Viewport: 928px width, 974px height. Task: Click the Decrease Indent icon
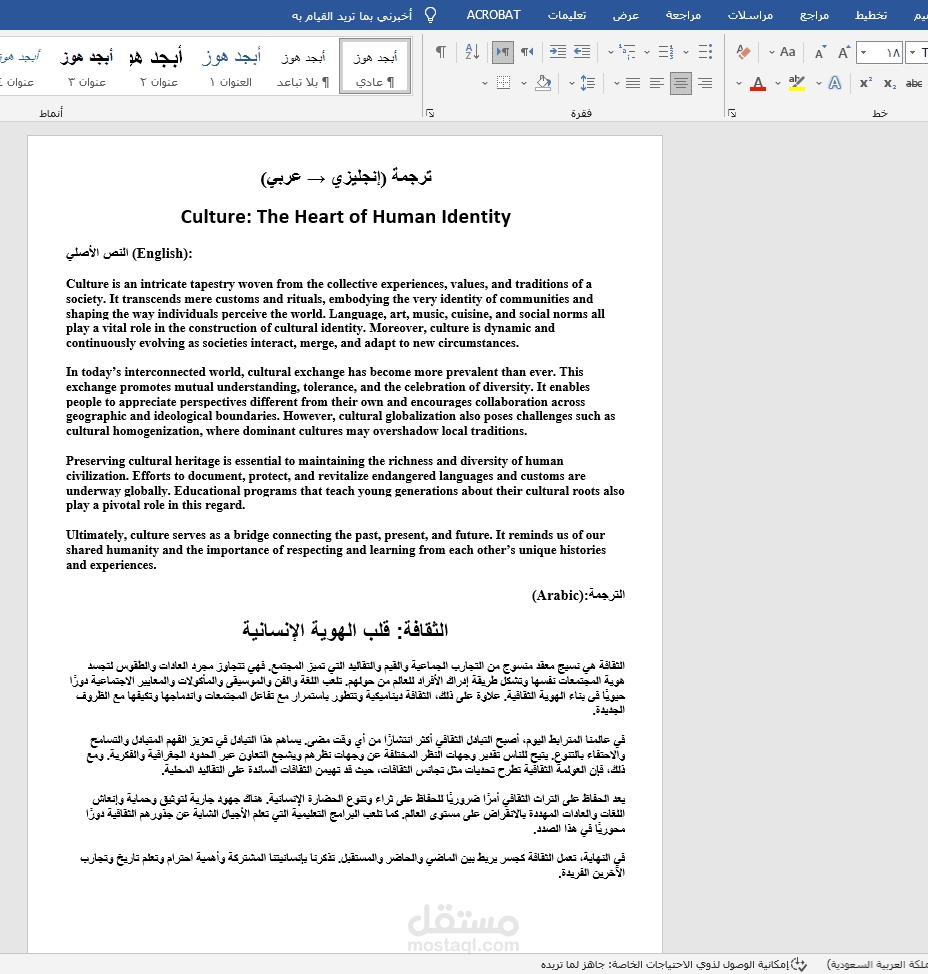coord(582,52)
